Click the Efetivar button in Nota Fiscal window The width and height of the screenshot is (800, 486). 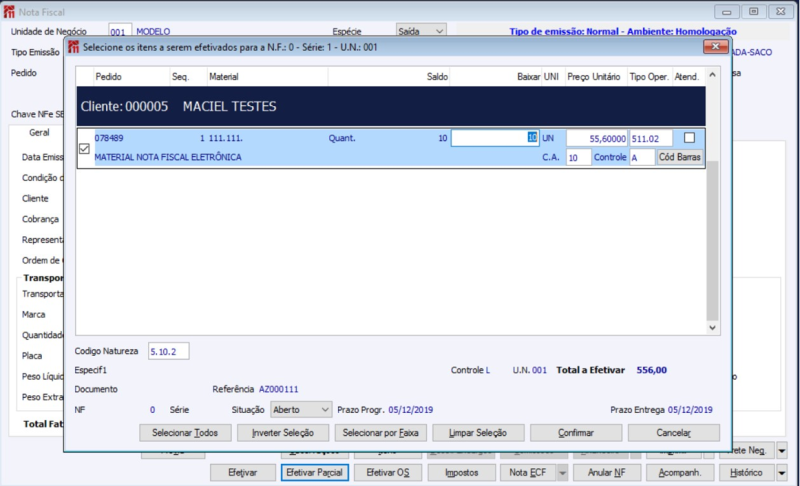(242, 473)
